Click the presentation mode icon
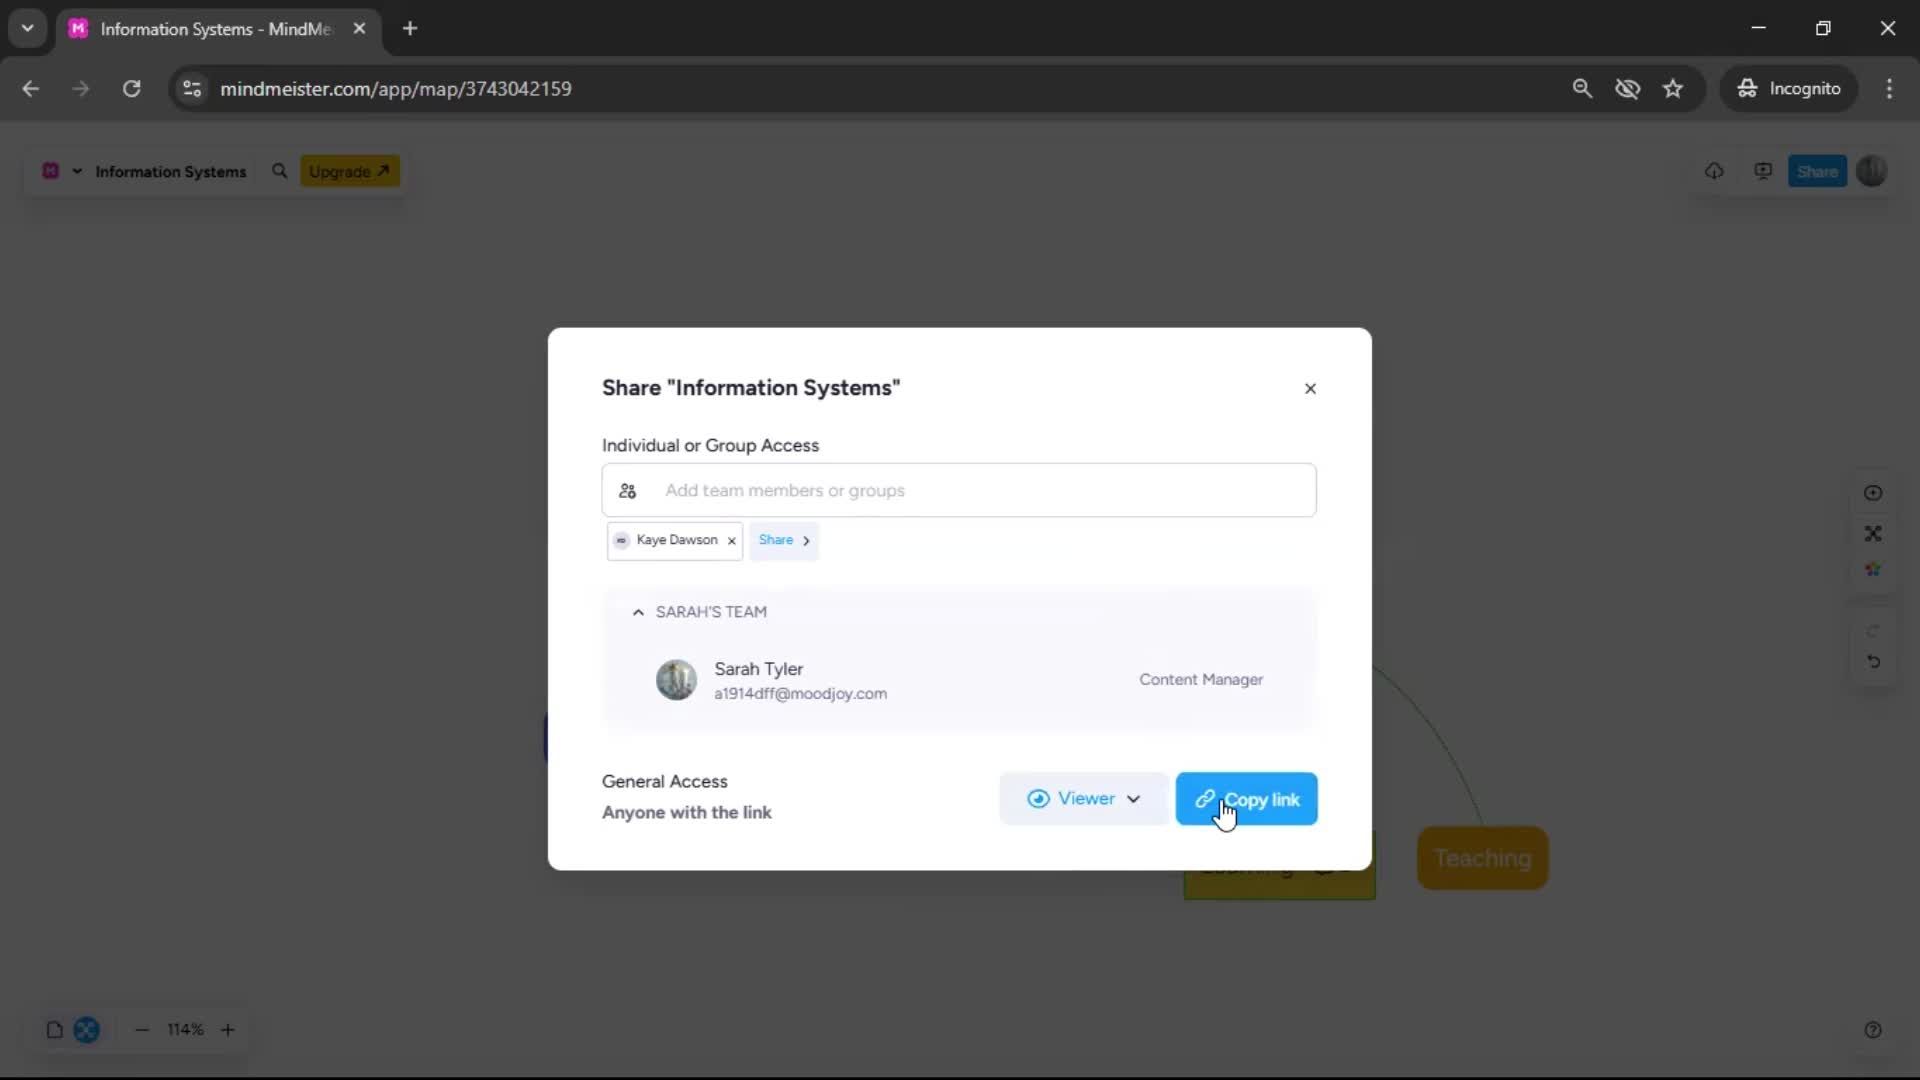Screen dimensions: 1920x1080 (x=1763, y=171)
